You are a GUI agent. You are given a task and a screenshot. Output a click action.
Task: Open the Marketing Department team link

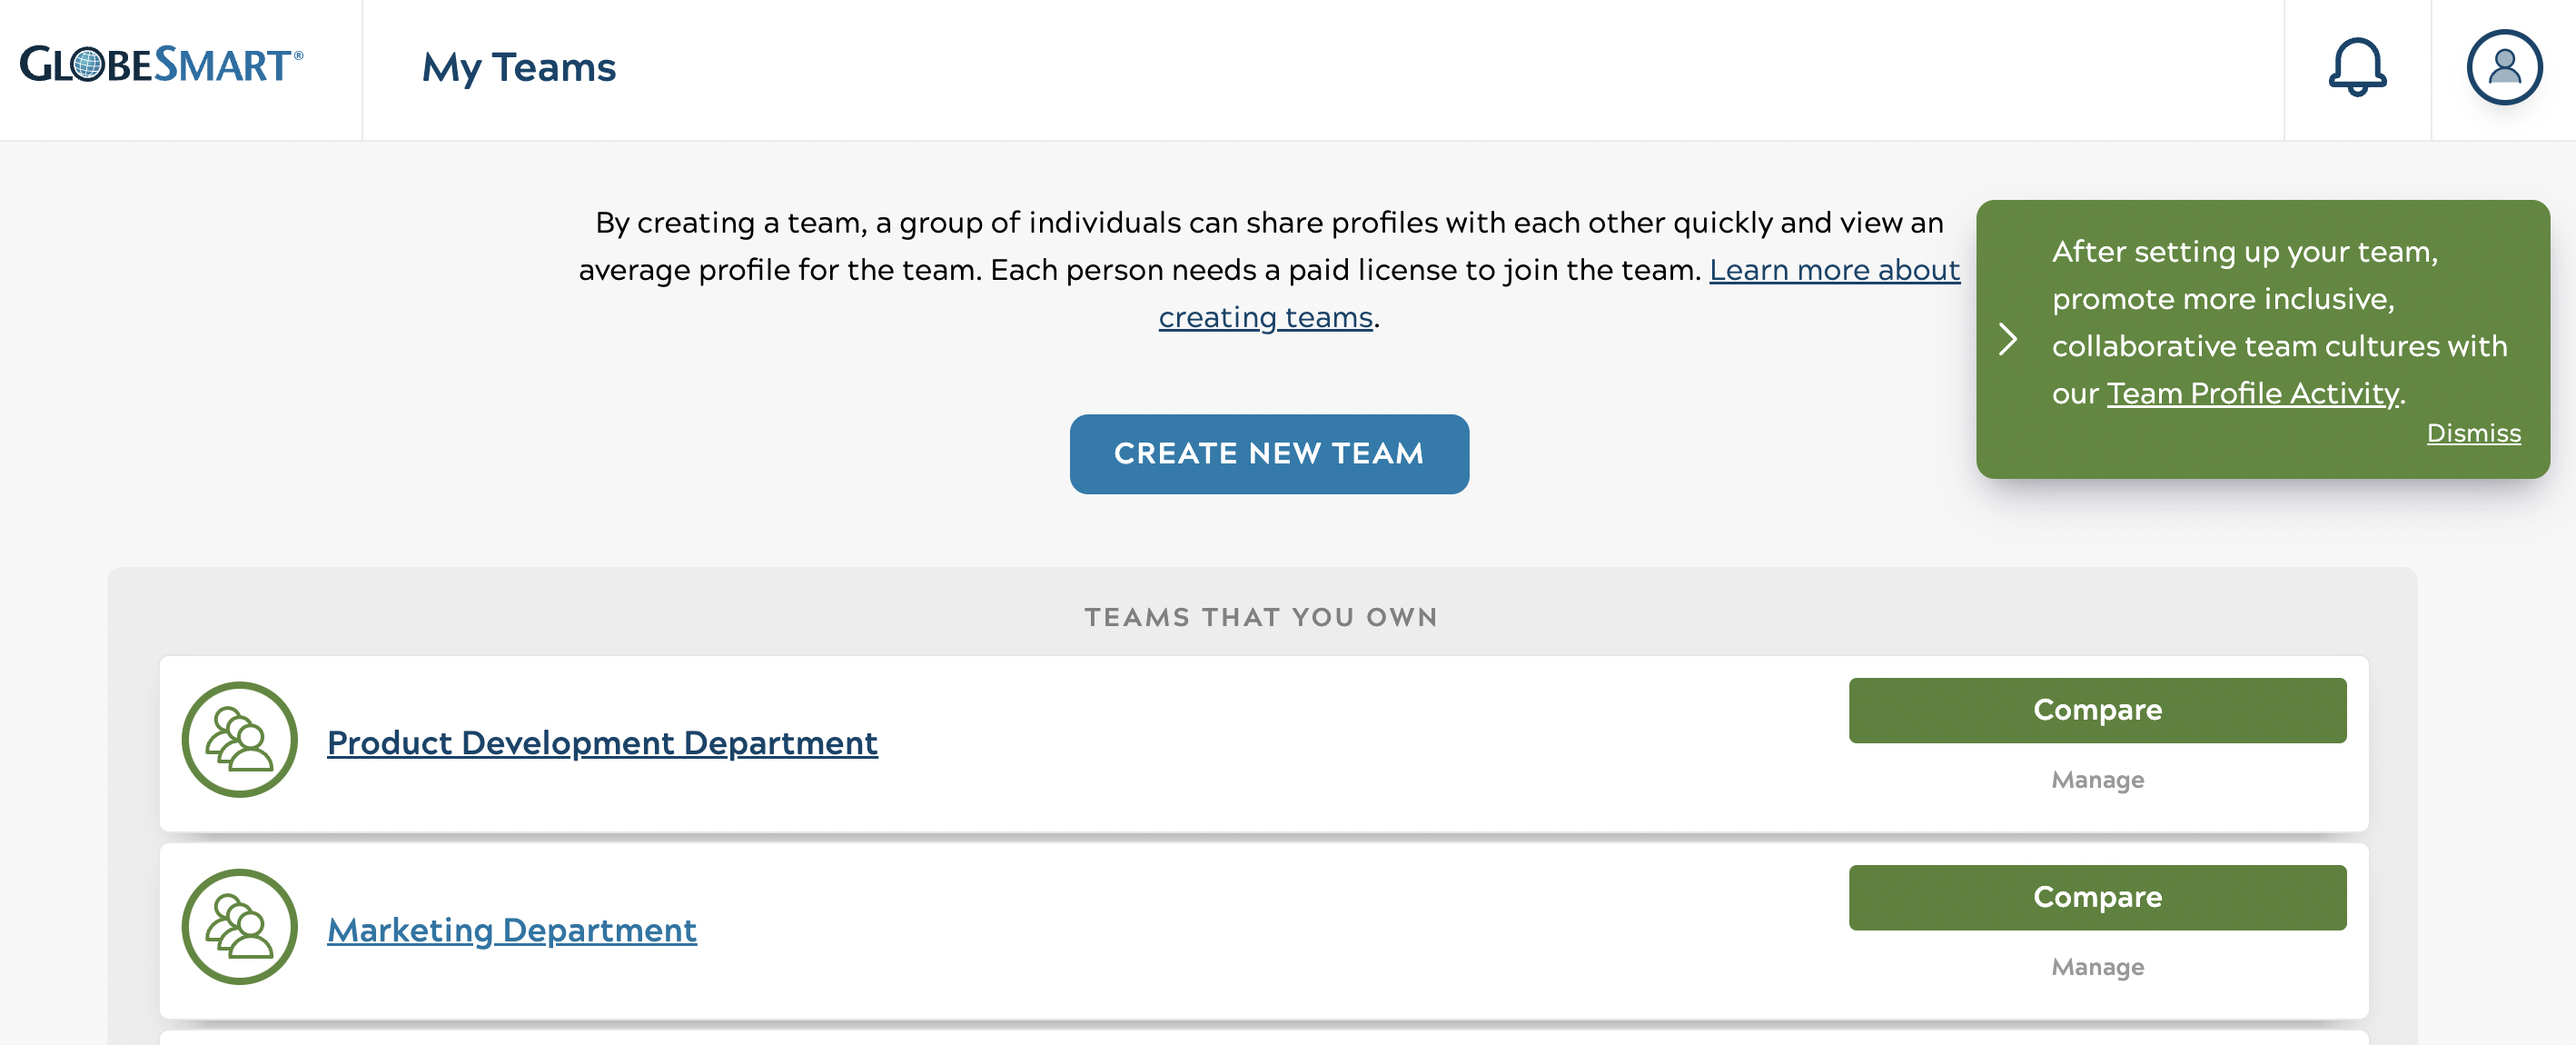click(511, 930)
